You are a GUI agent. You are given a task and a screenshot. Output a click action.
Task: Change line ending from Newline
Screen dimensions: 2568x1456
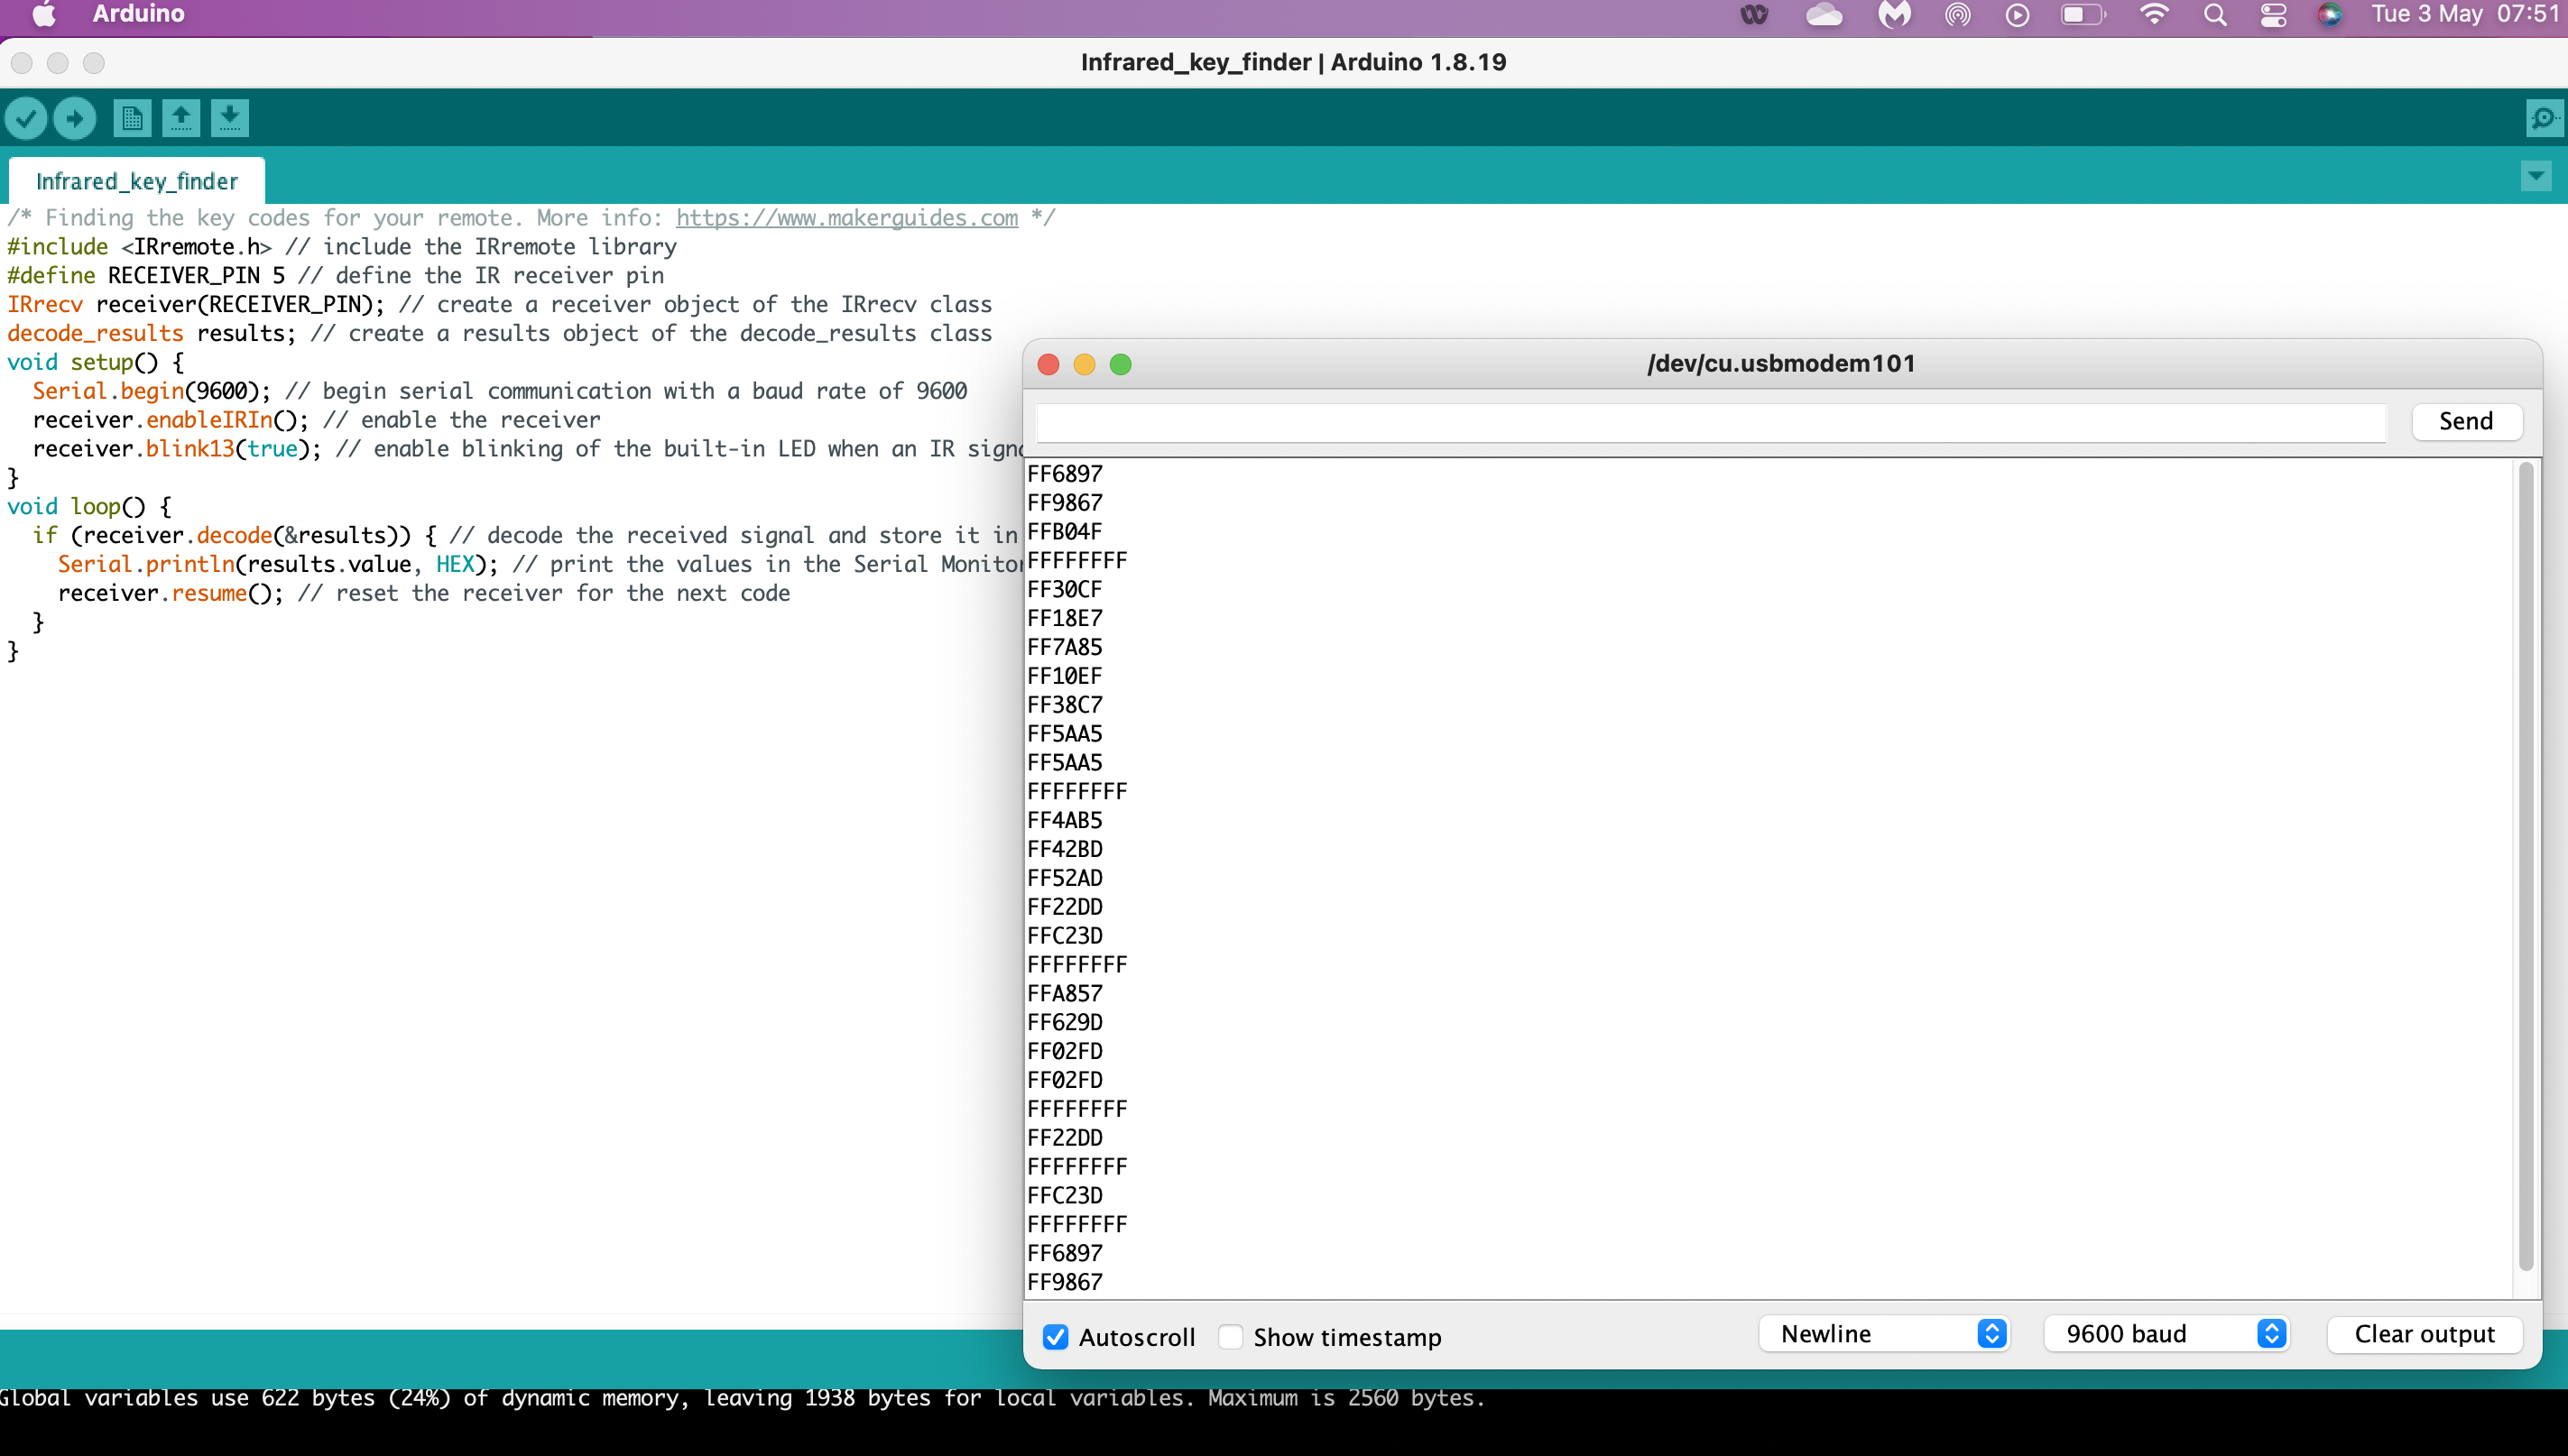point(1884,1333)
